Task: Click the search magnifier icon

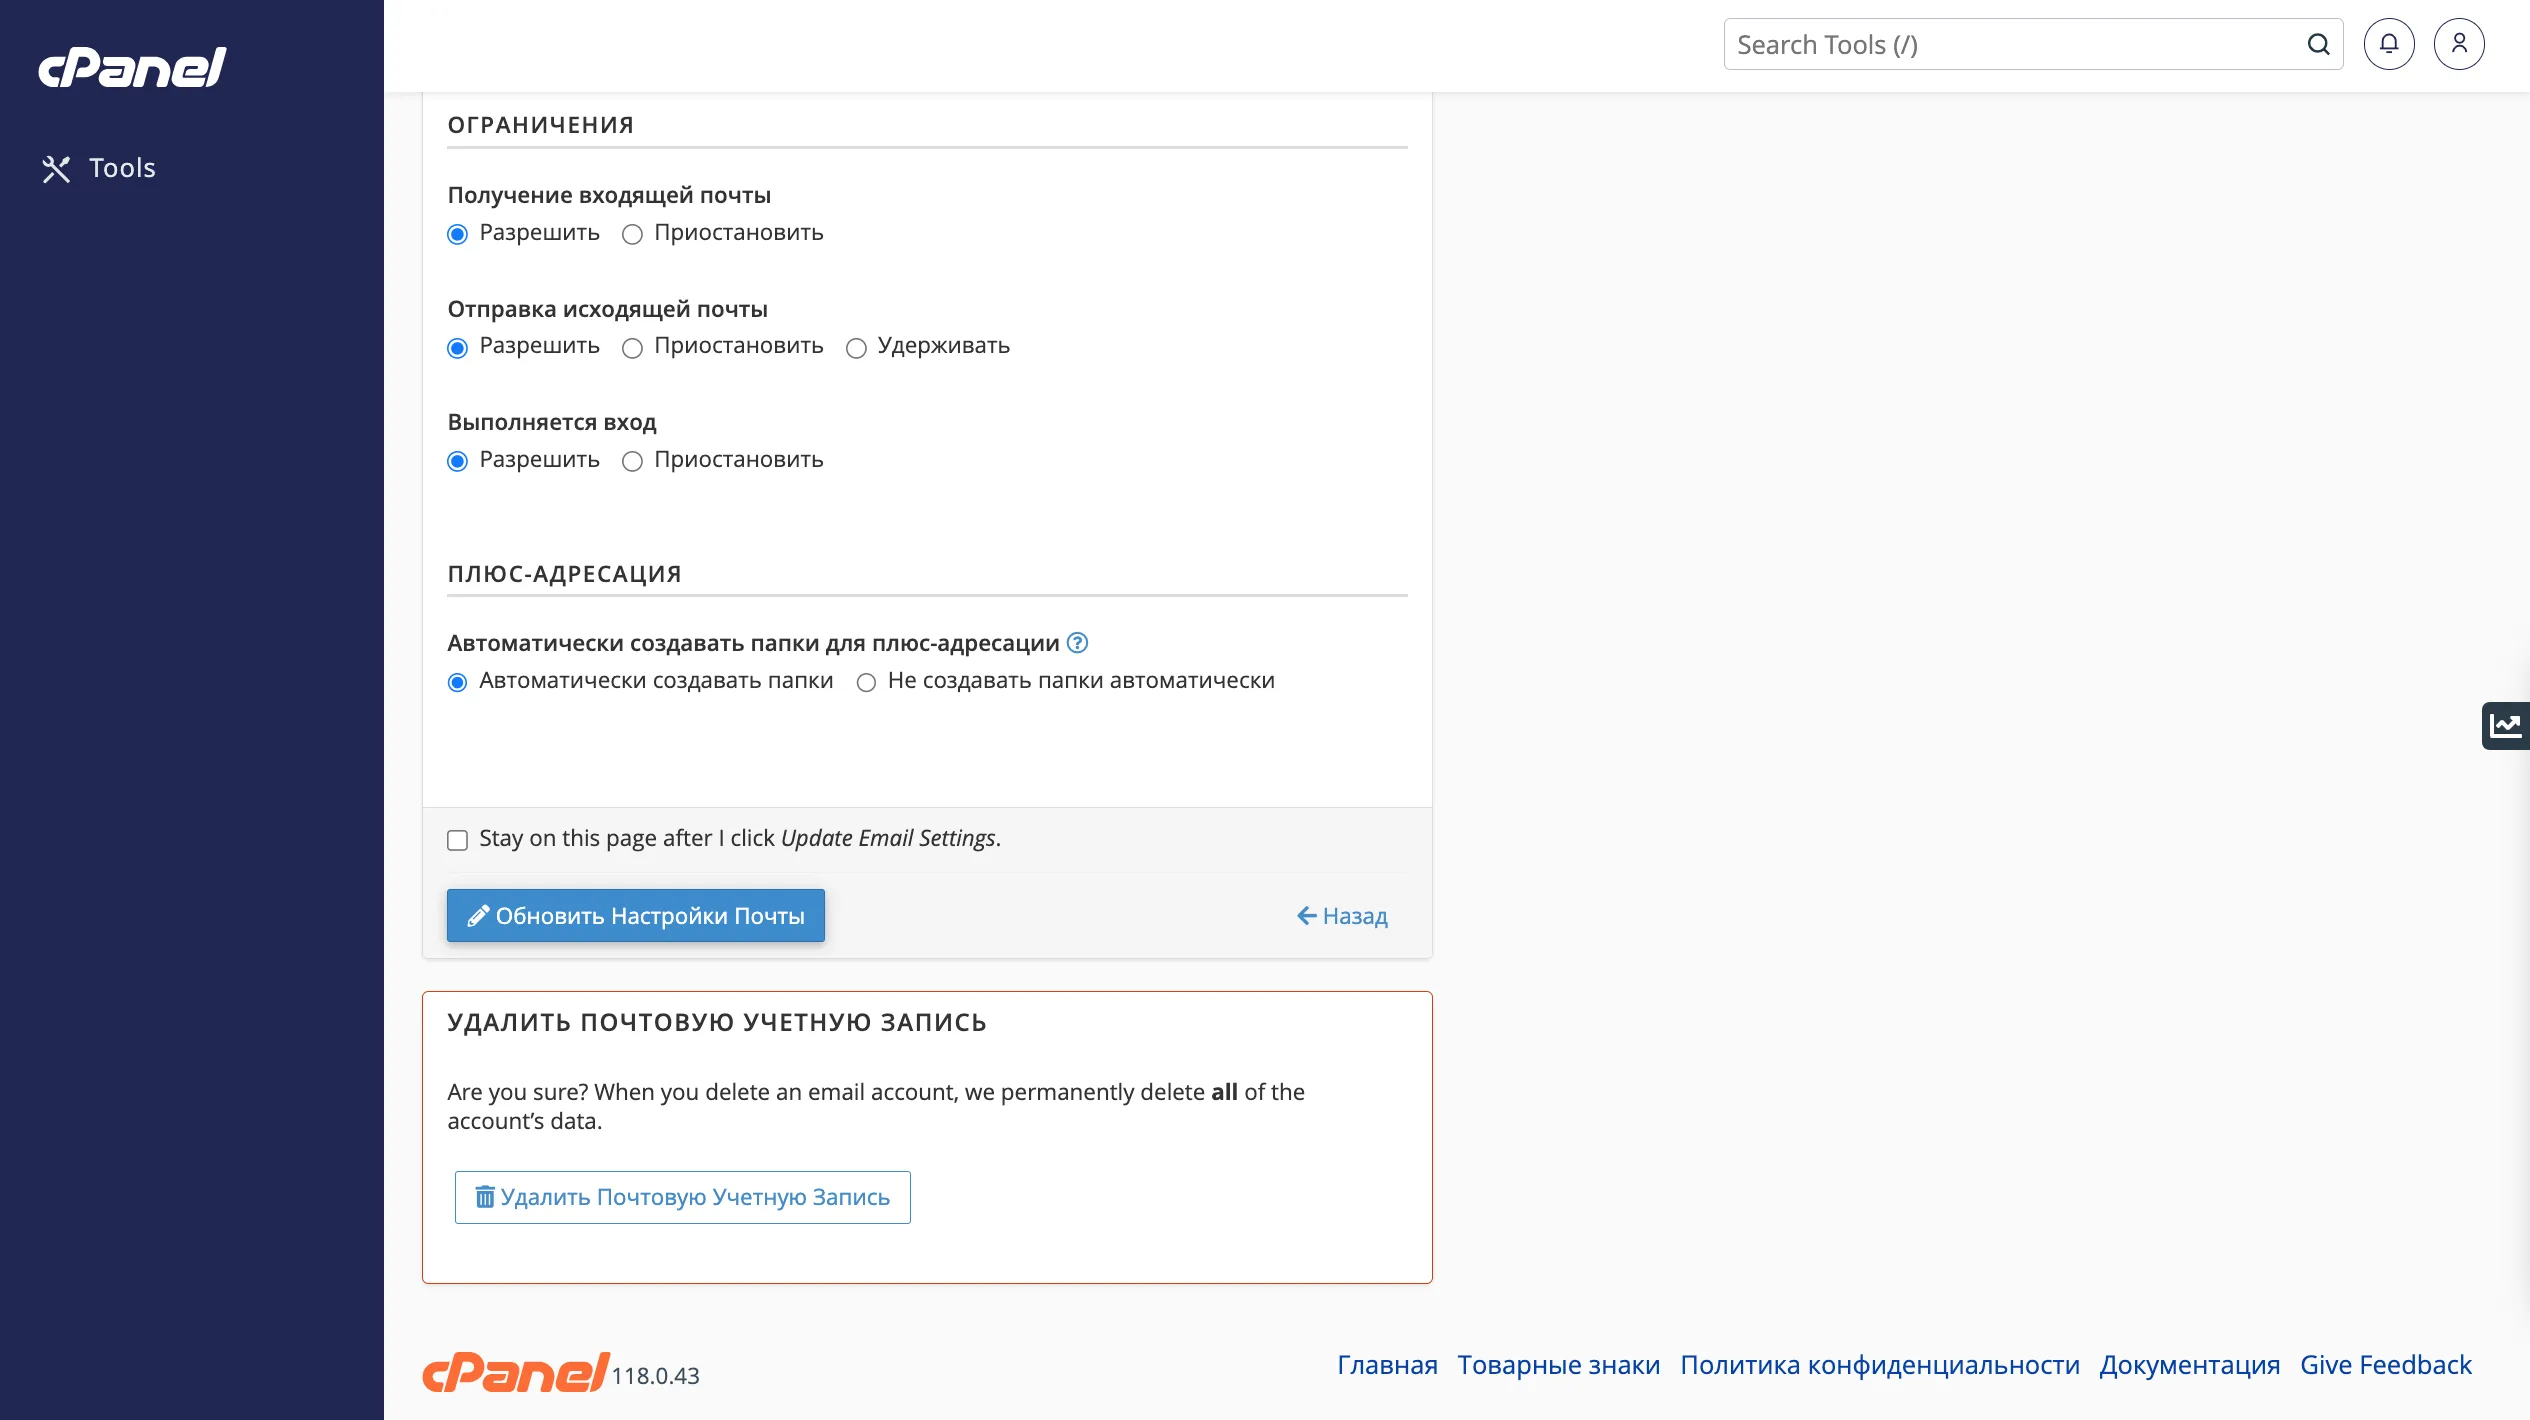Action: pyautogui.click(x=2318, y=44)
